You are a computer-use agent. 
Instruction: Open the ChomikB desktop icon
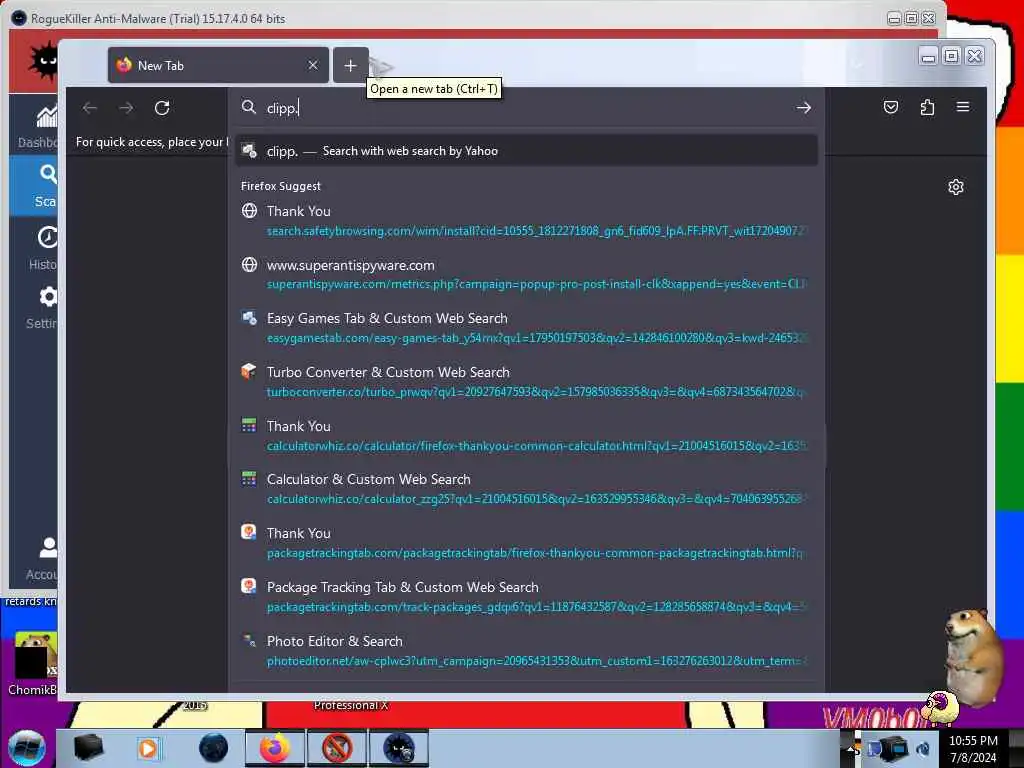33,664
